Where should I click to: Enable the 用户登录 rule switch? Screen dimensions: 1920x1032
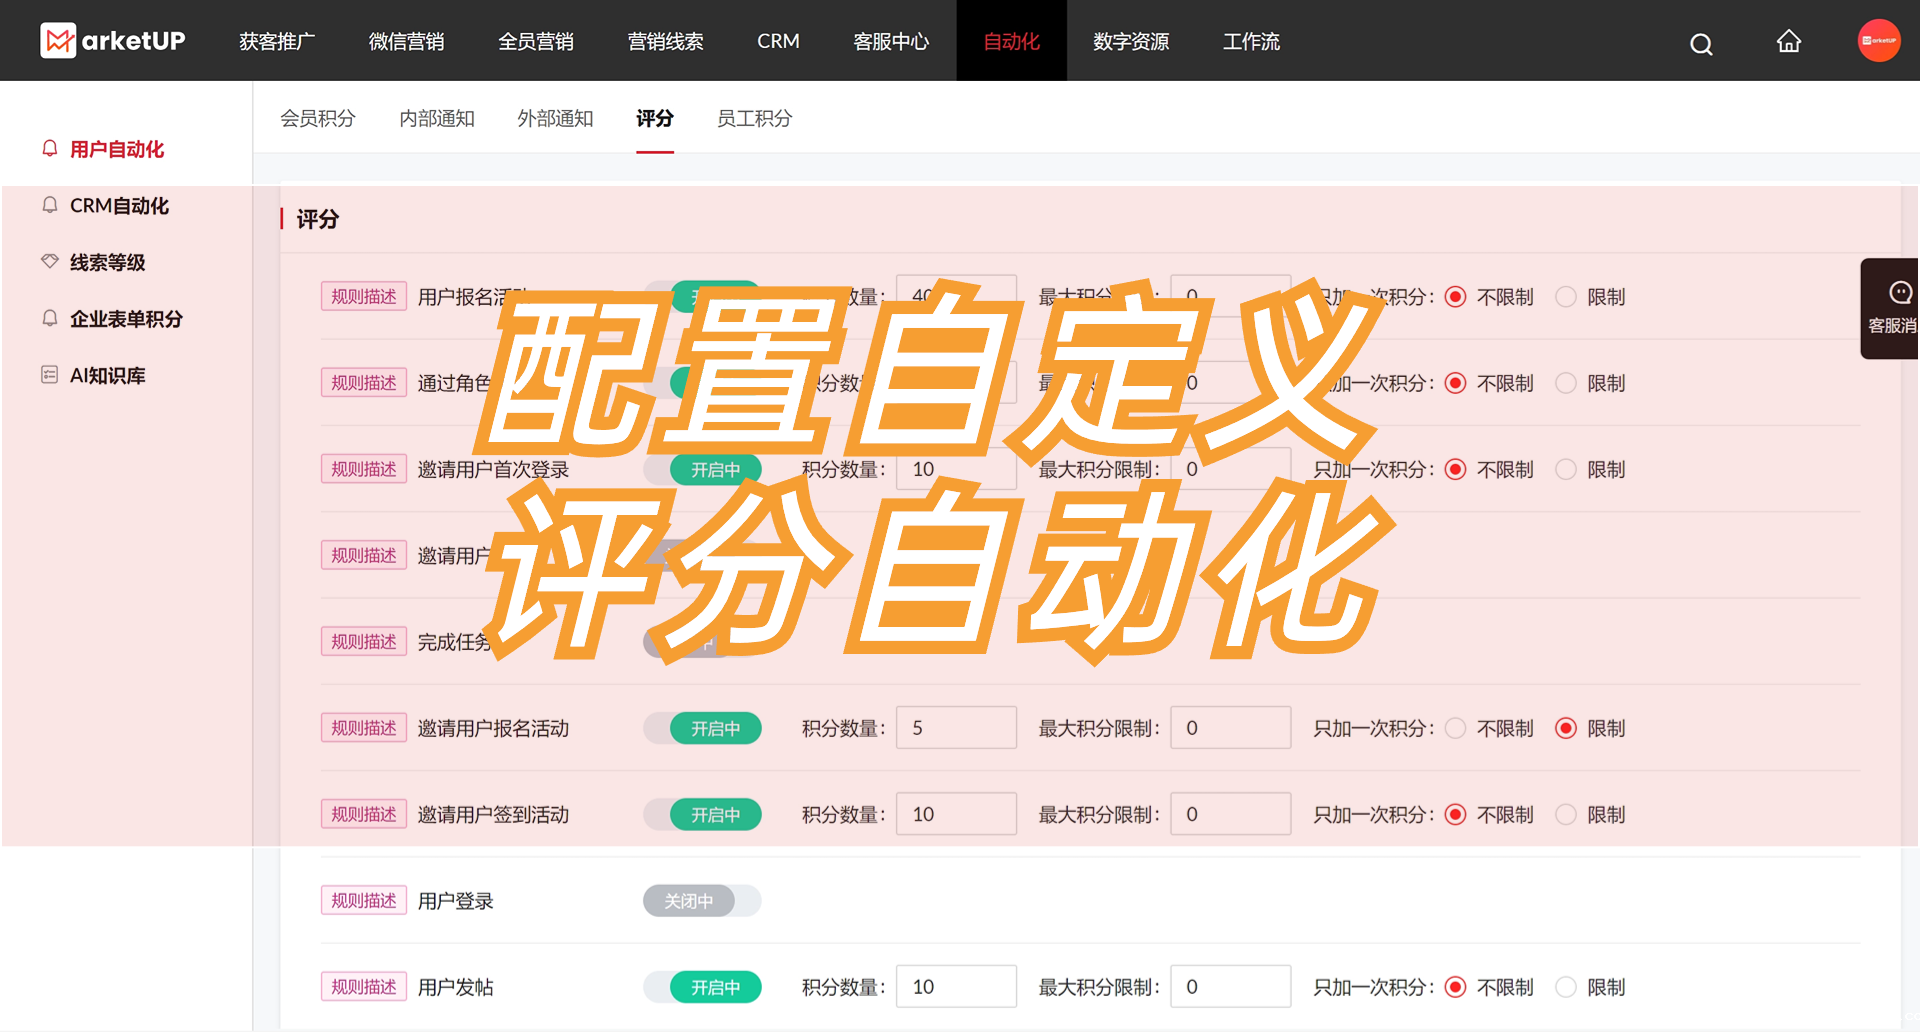pyautogui.click(x=702, y=901)
